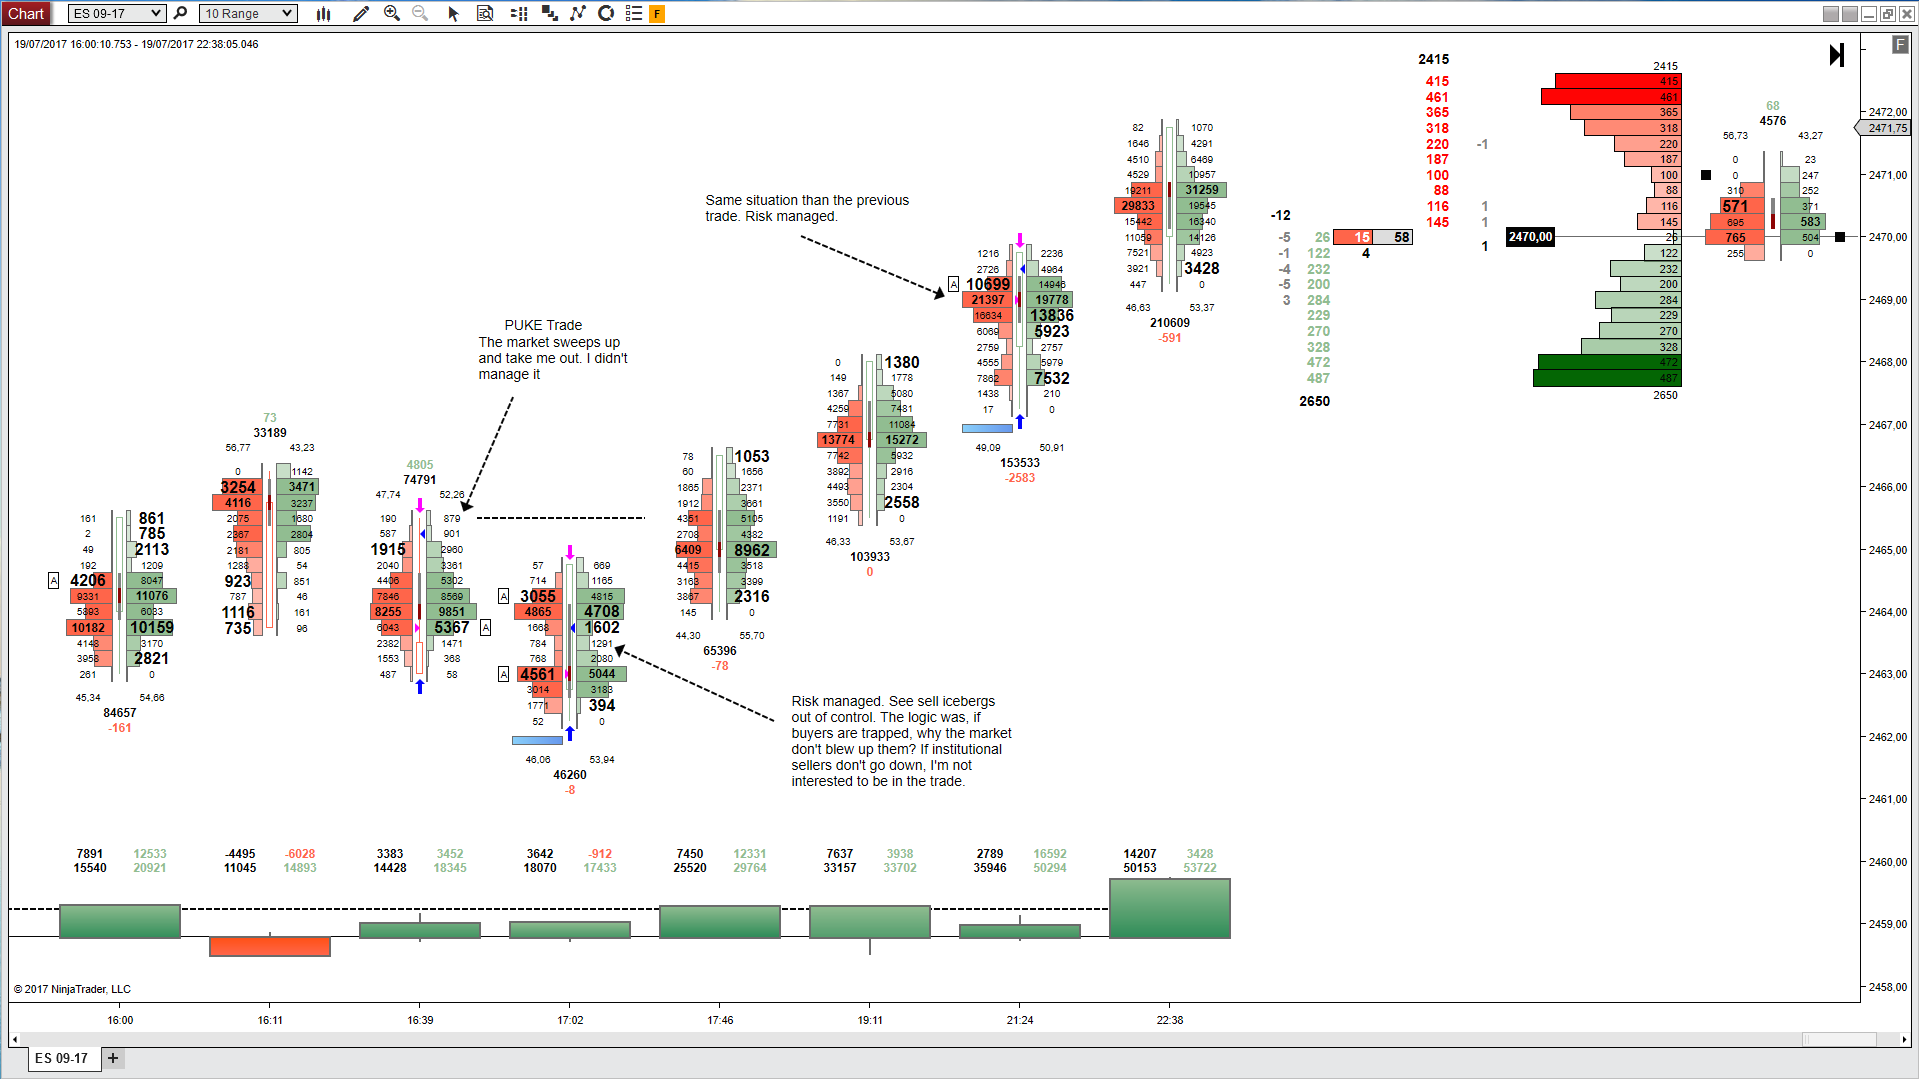1919x1079 pixels.
Task: Click the orange F toolbar icon
Action: (x=657, y=13)
